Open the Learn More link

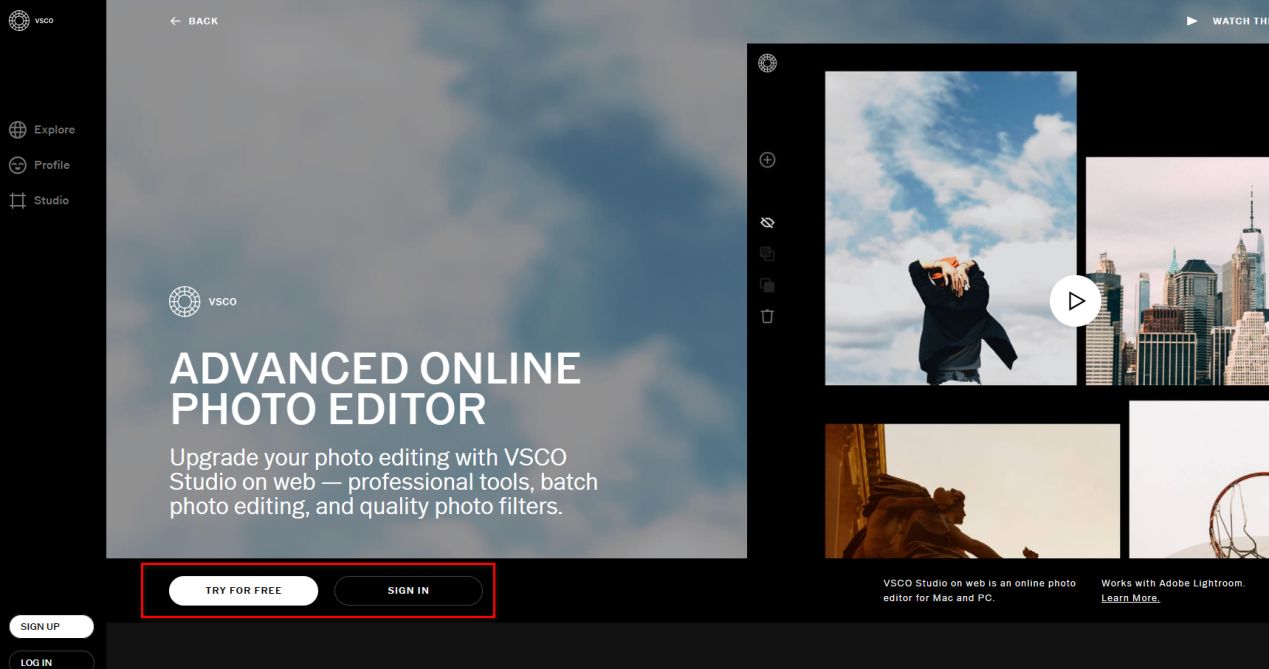click(1130, 598)
